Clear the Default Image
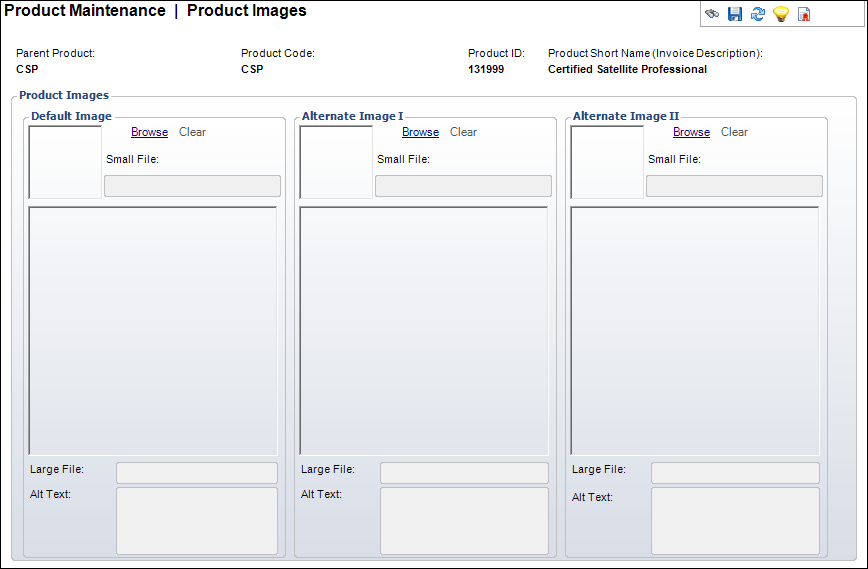The height and width of the screenshot is (569, 868). point(192,132)
